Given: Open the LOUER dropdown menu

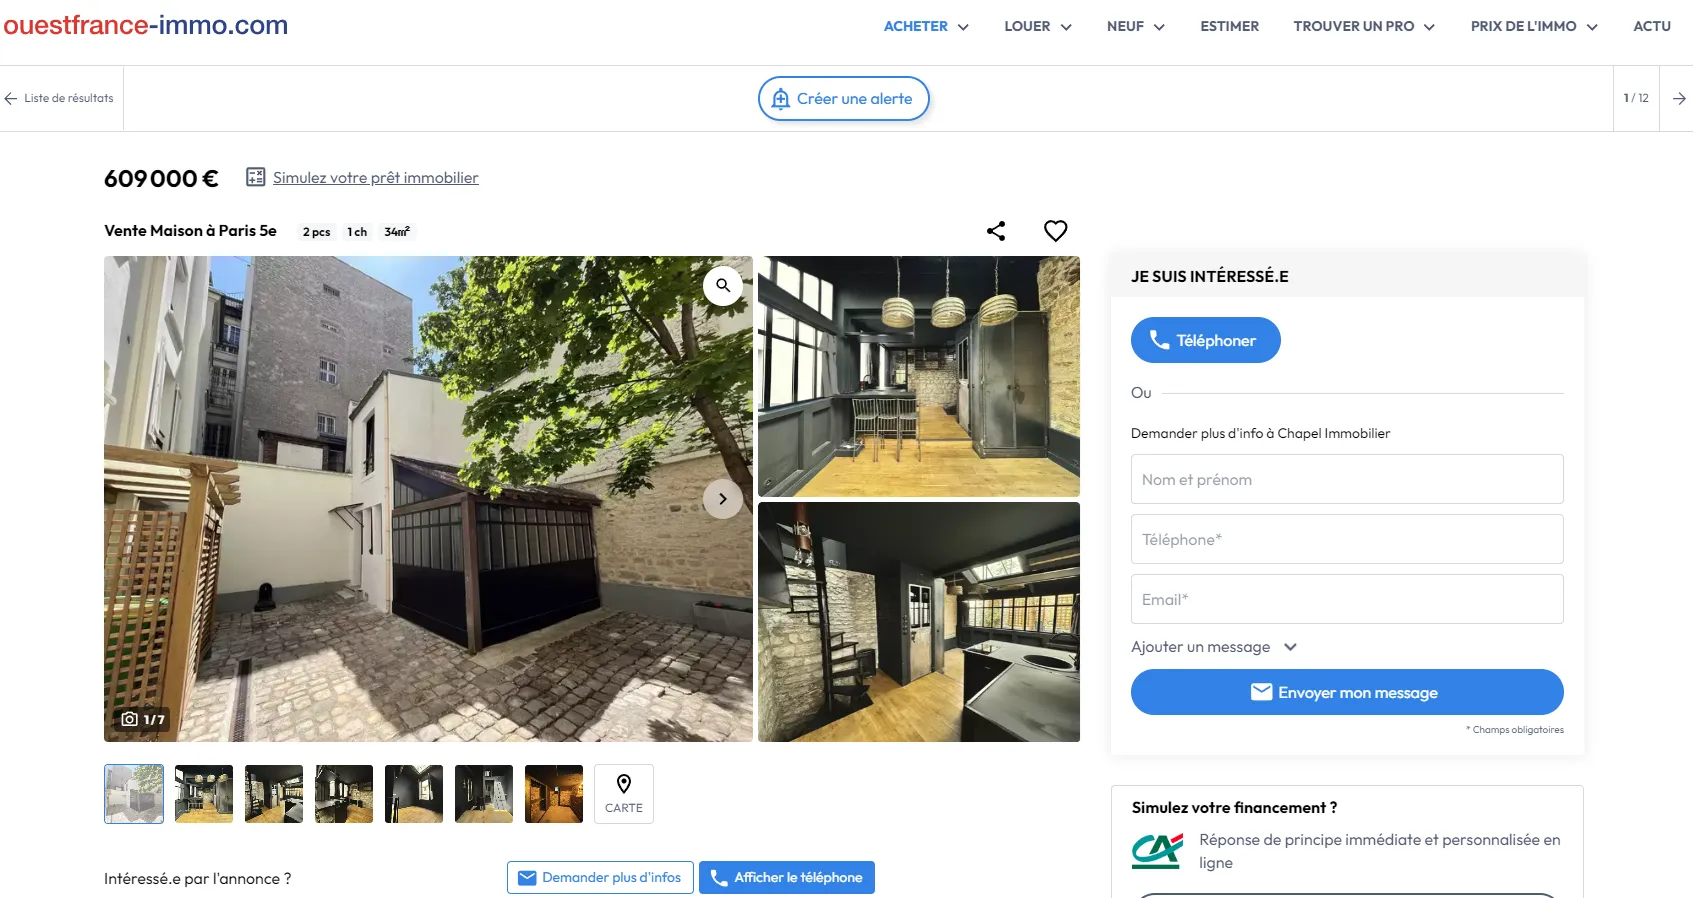Looking at the screenshot, I should point(1038,27).
